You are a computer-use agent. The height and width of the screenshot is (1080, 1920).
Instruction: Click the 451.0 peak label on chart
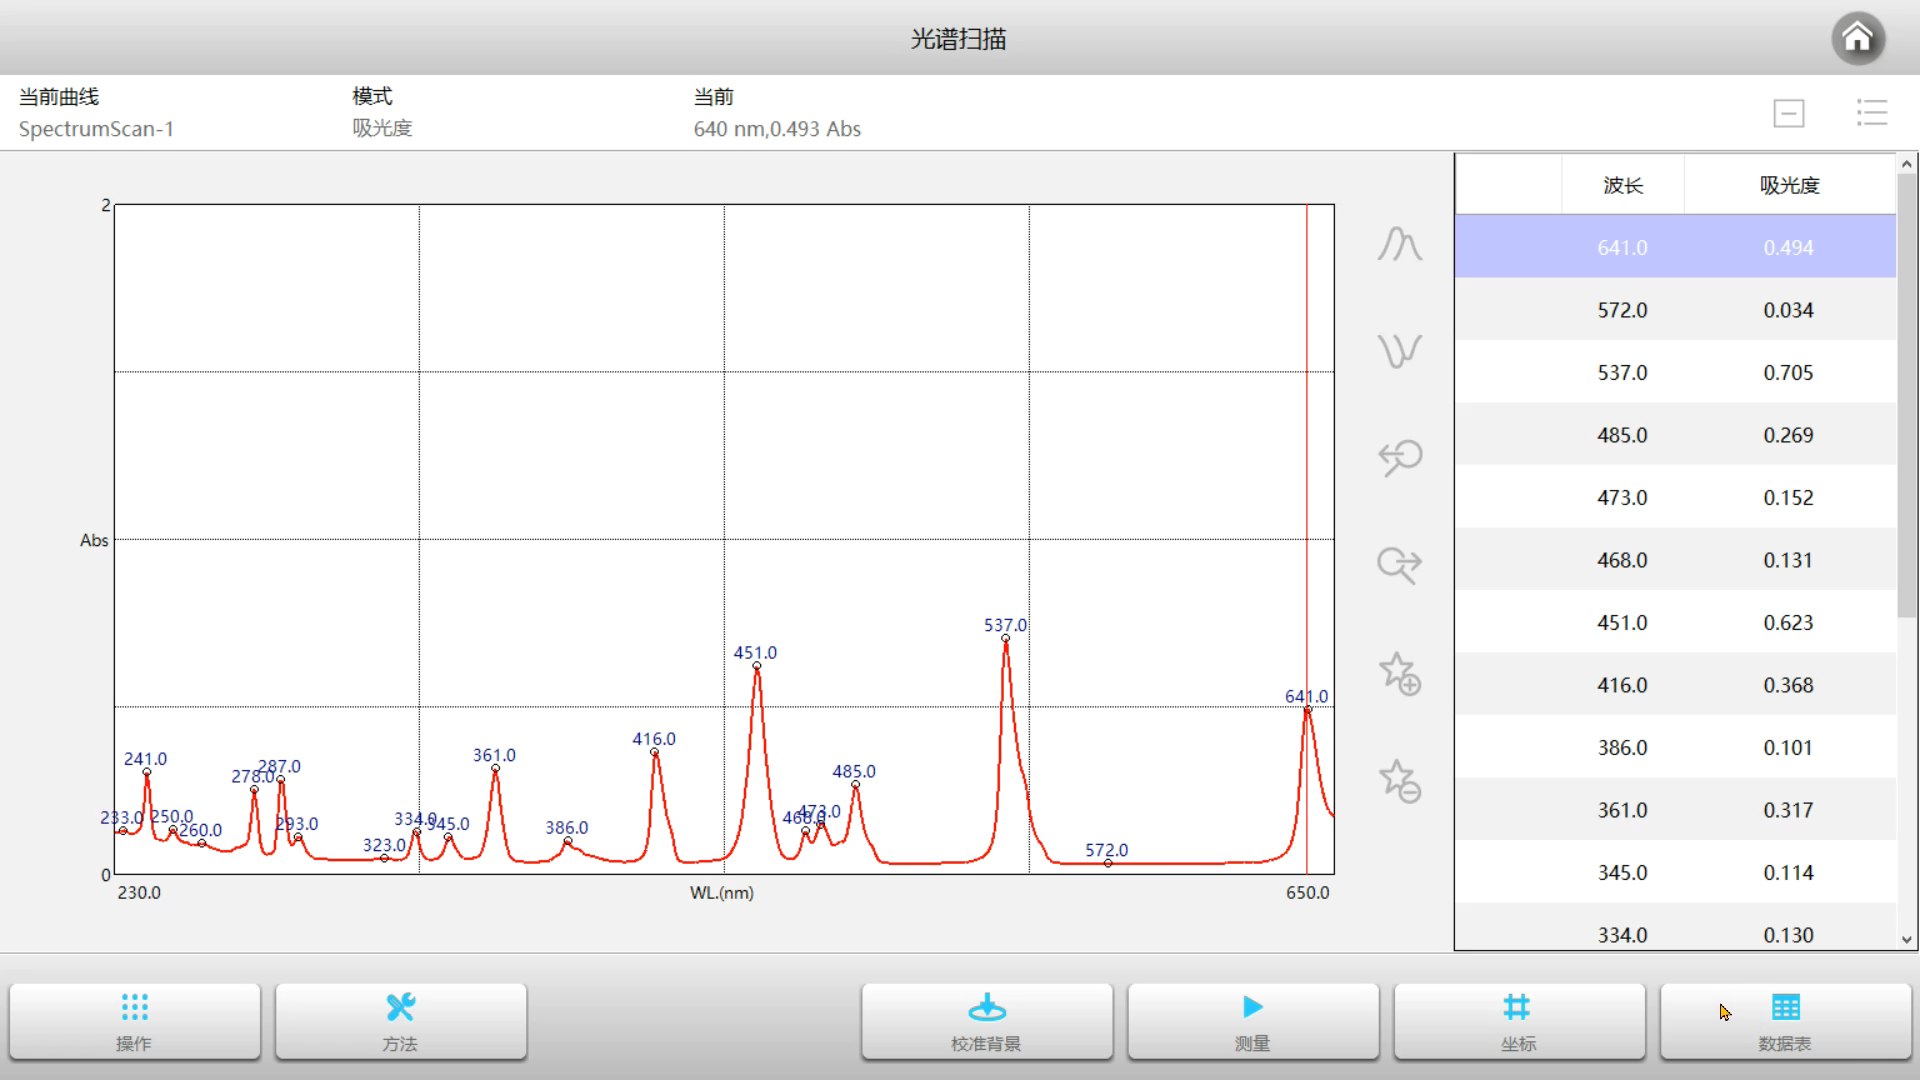click(755, 652)
